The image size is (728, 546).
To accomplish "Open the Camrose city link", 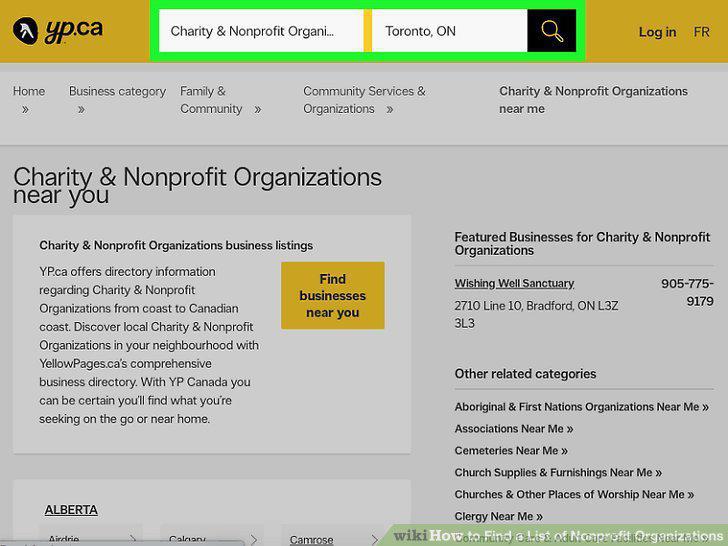I will pos(312,540).
